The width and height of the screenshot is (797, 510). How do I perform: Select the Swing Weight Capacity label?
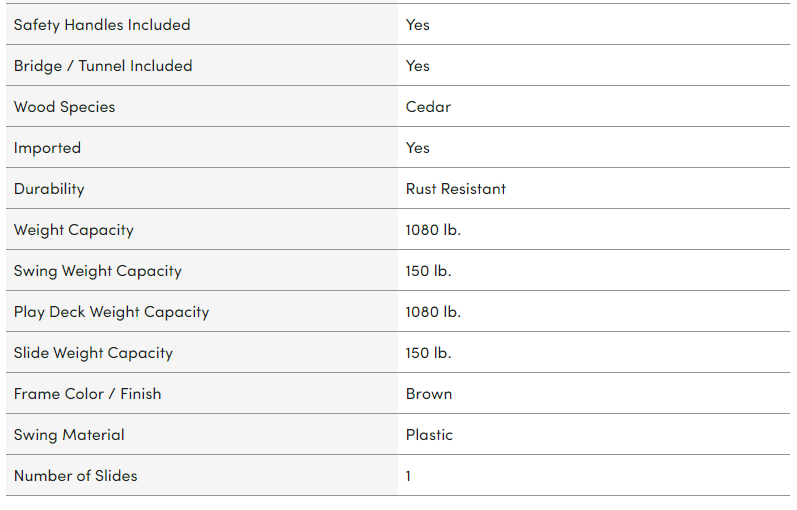98,270
